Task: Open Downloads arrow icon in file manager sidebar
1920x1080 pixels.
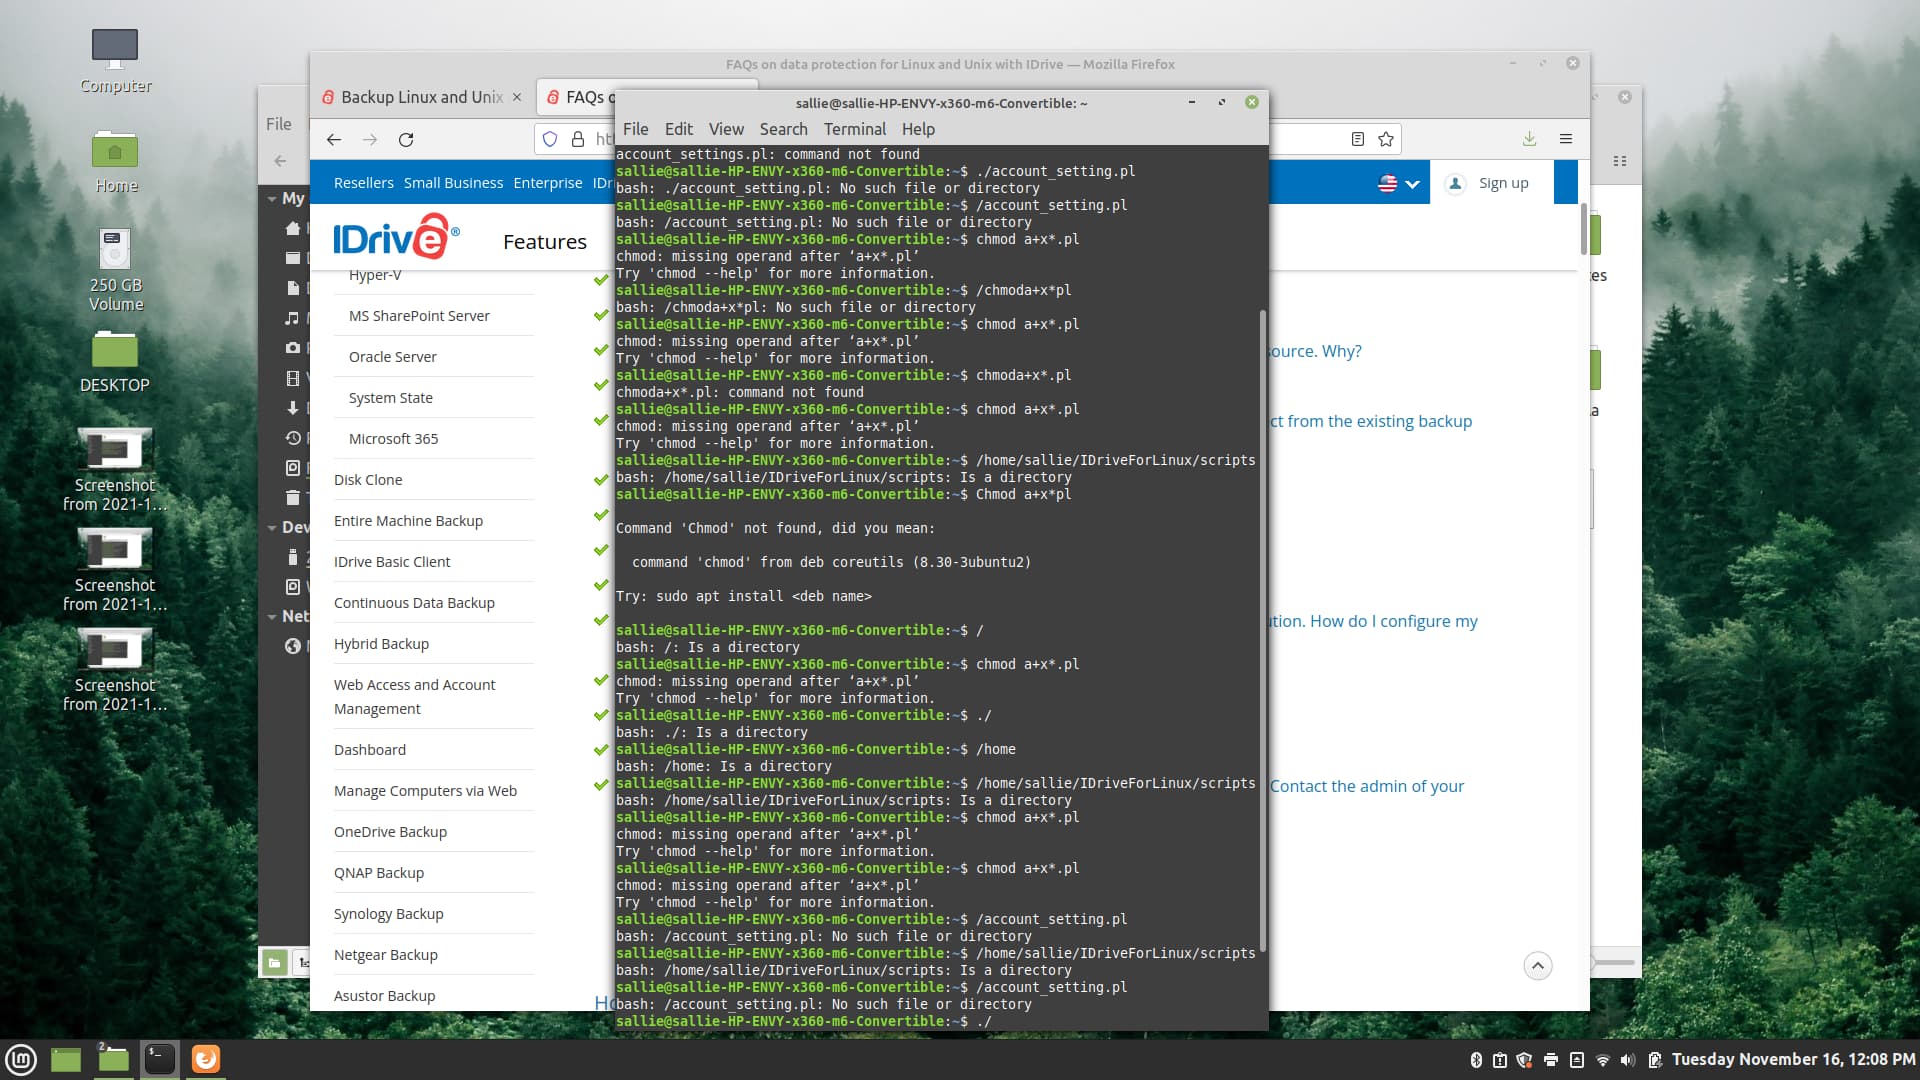Action: 292,408
